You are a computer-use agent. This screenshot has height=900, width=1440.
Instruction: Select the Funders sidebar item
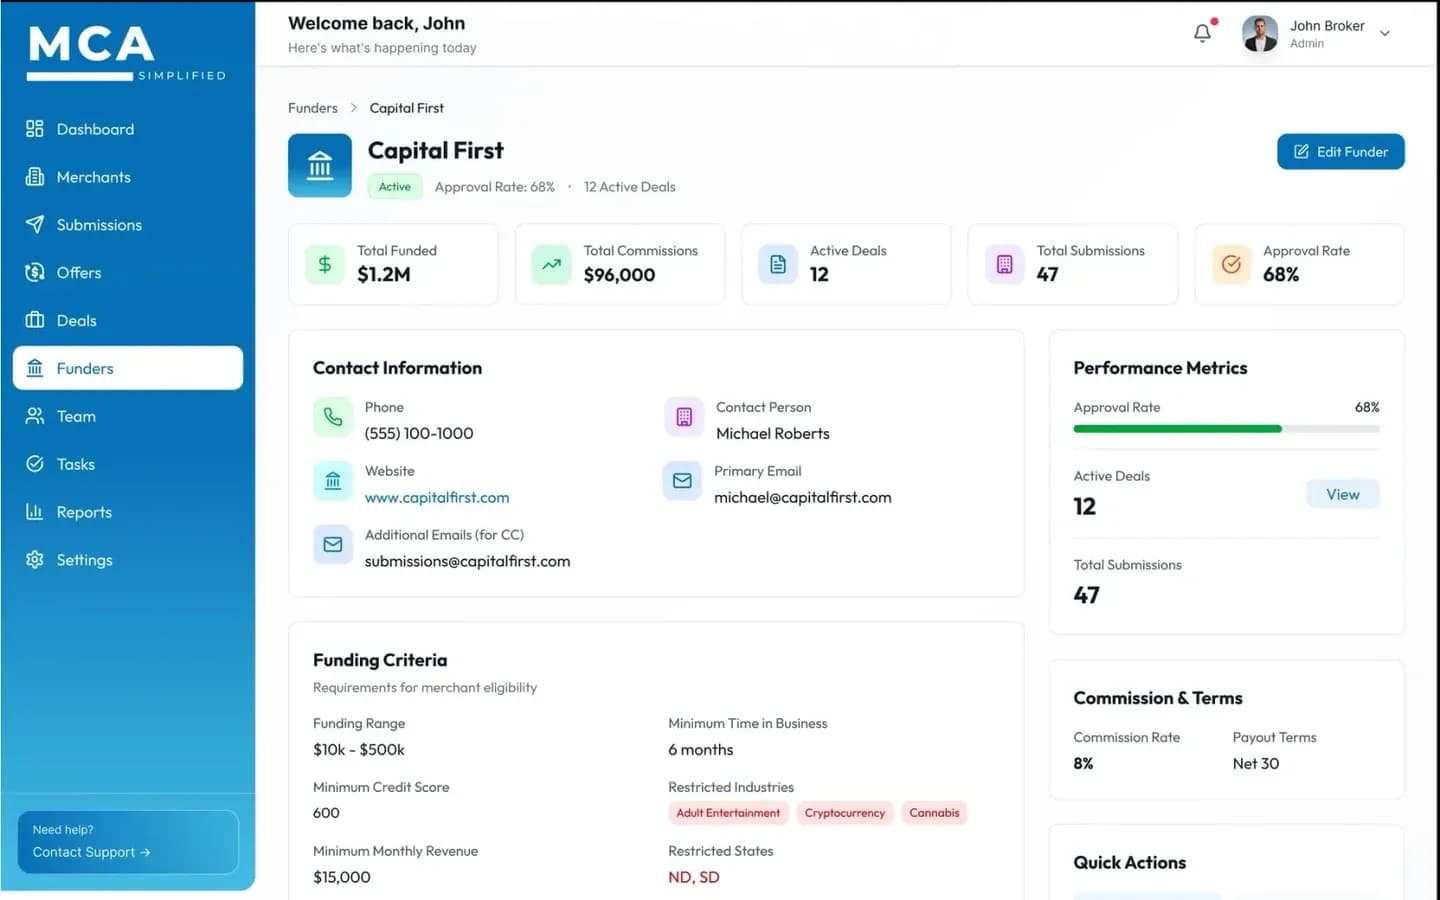pos(128,368)
